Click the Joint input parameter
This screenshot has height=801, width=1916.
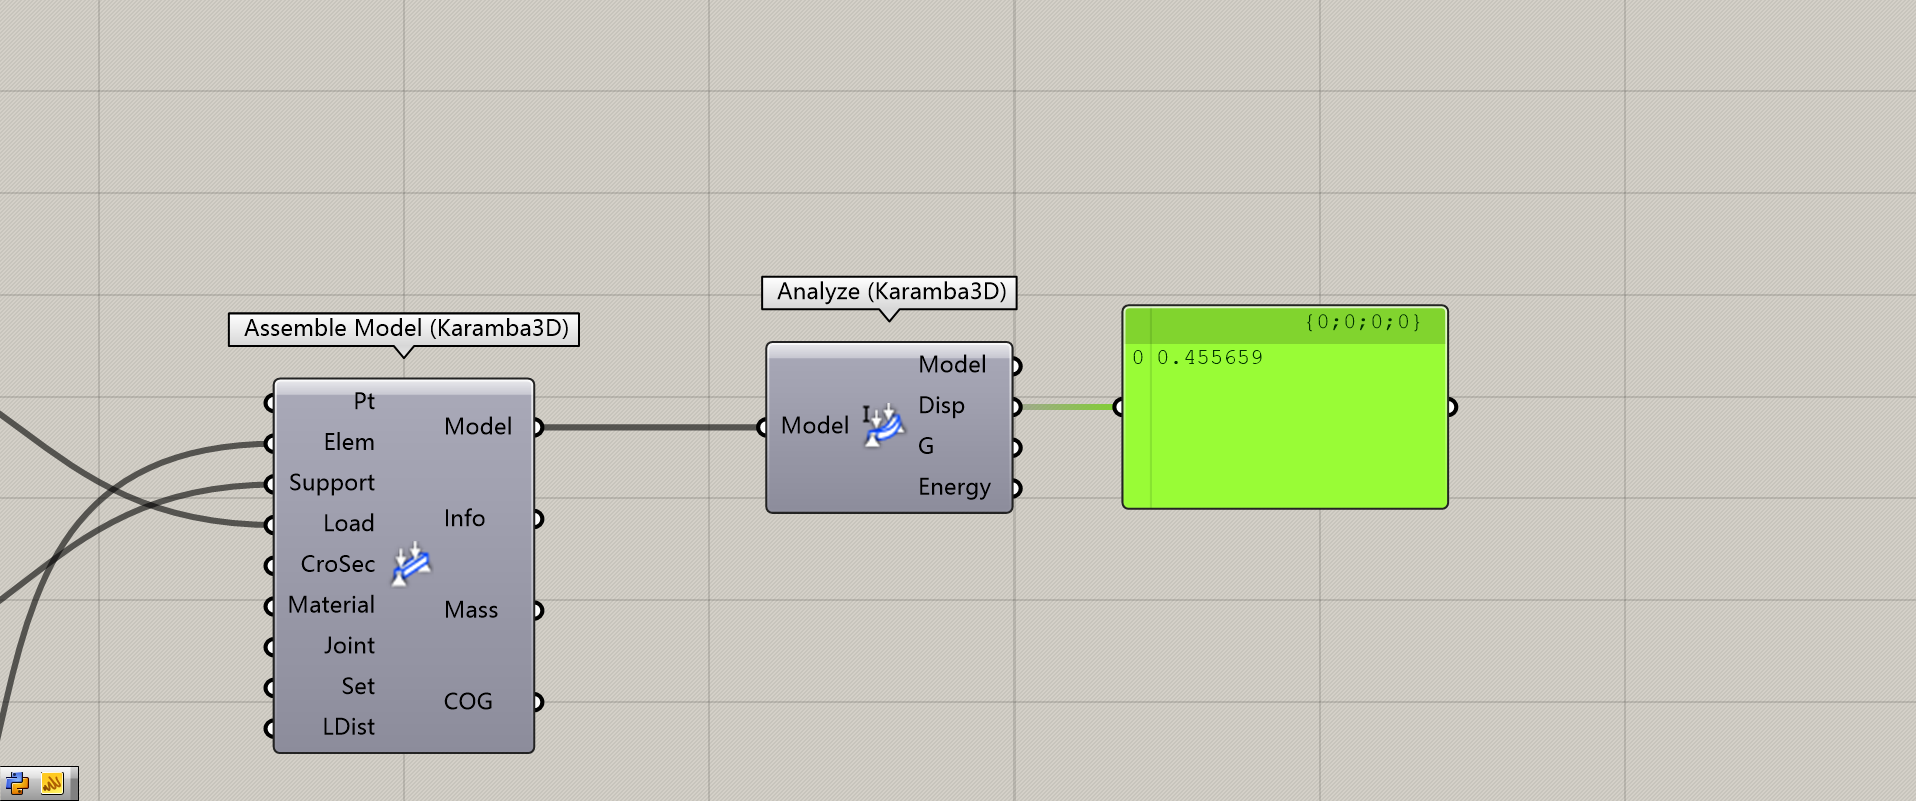349,646
